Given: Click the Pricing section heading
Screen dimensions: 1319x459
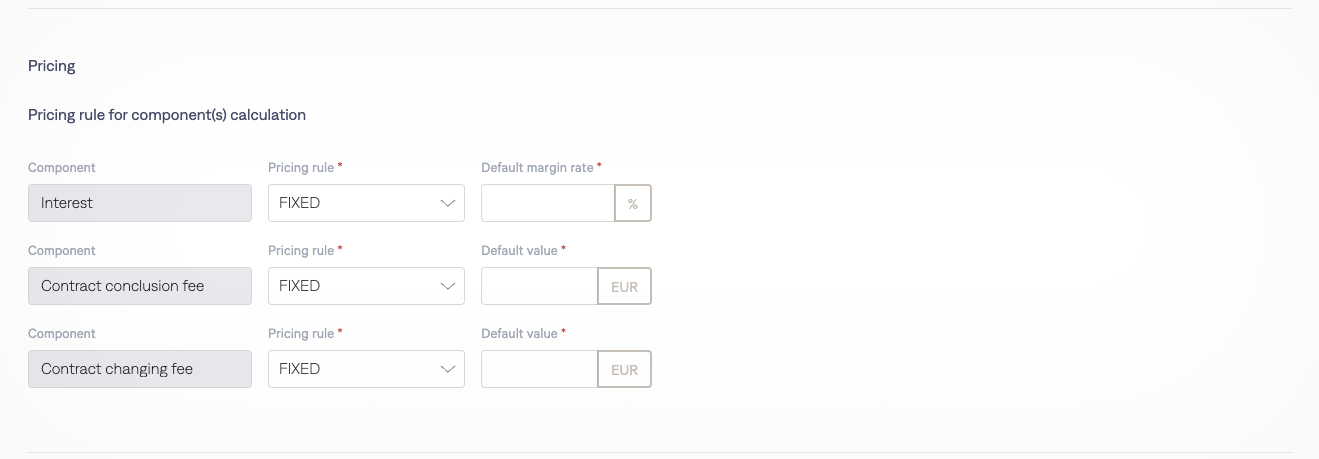Looking at the screenshot, I should pyautogui.click(x=52, y=66).
